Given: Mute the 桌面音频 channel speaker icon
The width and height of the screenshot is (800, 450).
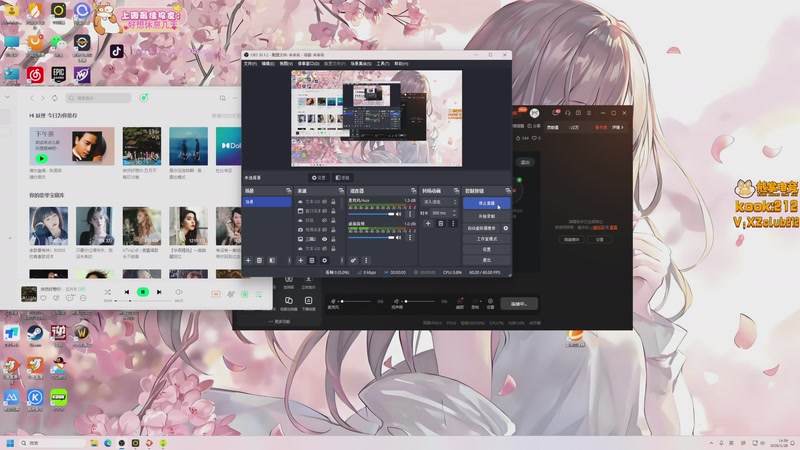Looking at the screenshot, I should [398, 238].
